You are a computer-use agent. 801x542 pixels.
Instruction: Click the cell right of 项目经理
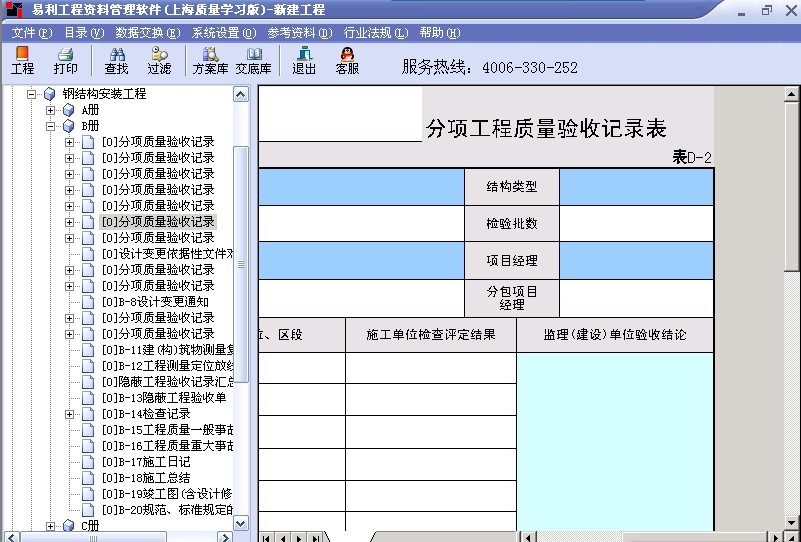[636, 261]
